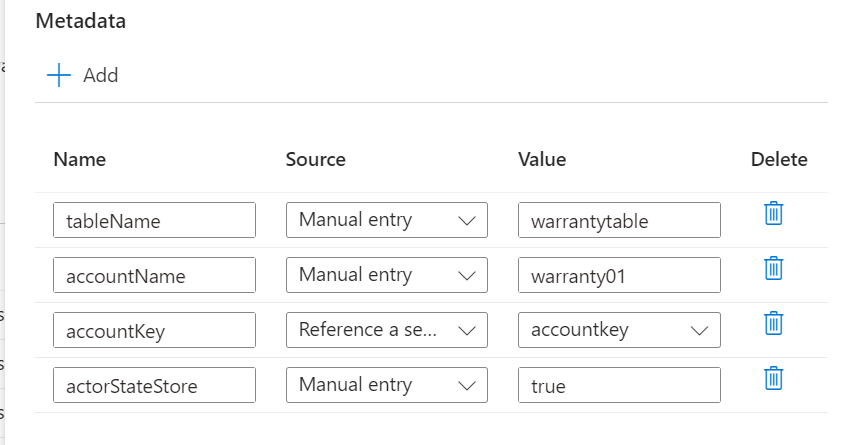Delete the accountName metadata row

773,268
